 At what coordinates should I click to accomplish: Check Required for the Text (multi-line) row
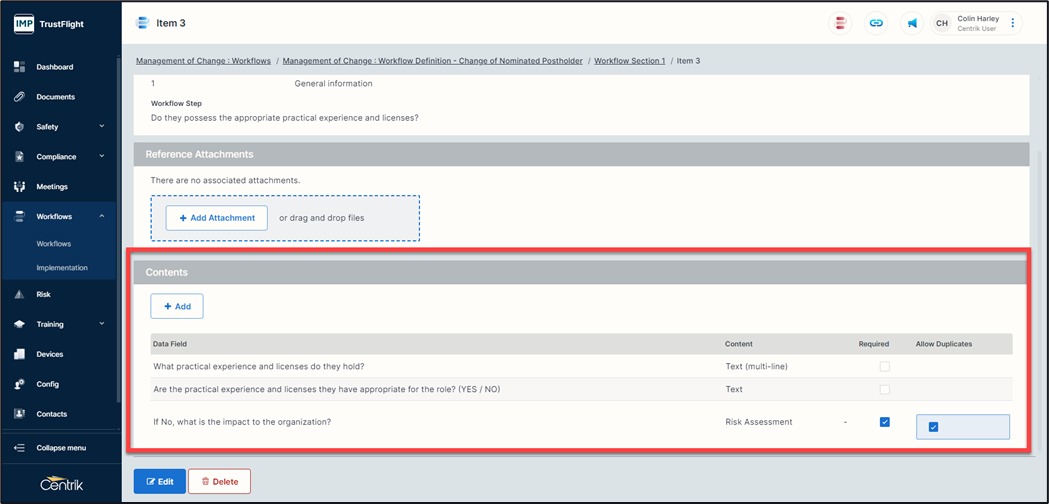click(884, 366)
